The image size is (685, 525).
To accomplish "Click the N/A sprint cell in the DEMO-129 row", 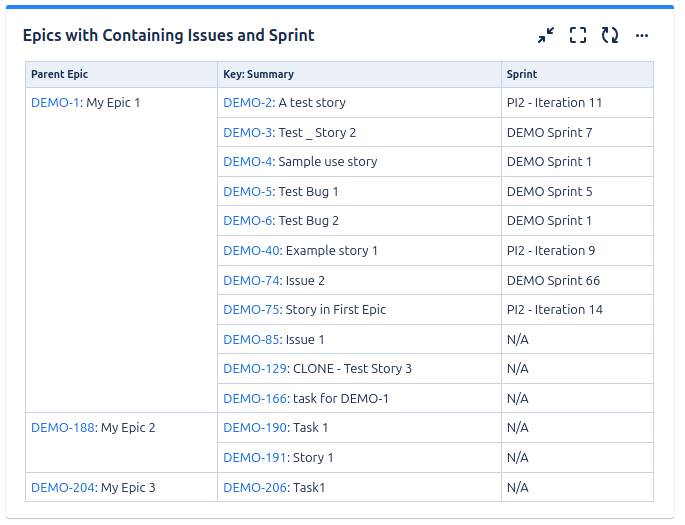I will (577, 369).
